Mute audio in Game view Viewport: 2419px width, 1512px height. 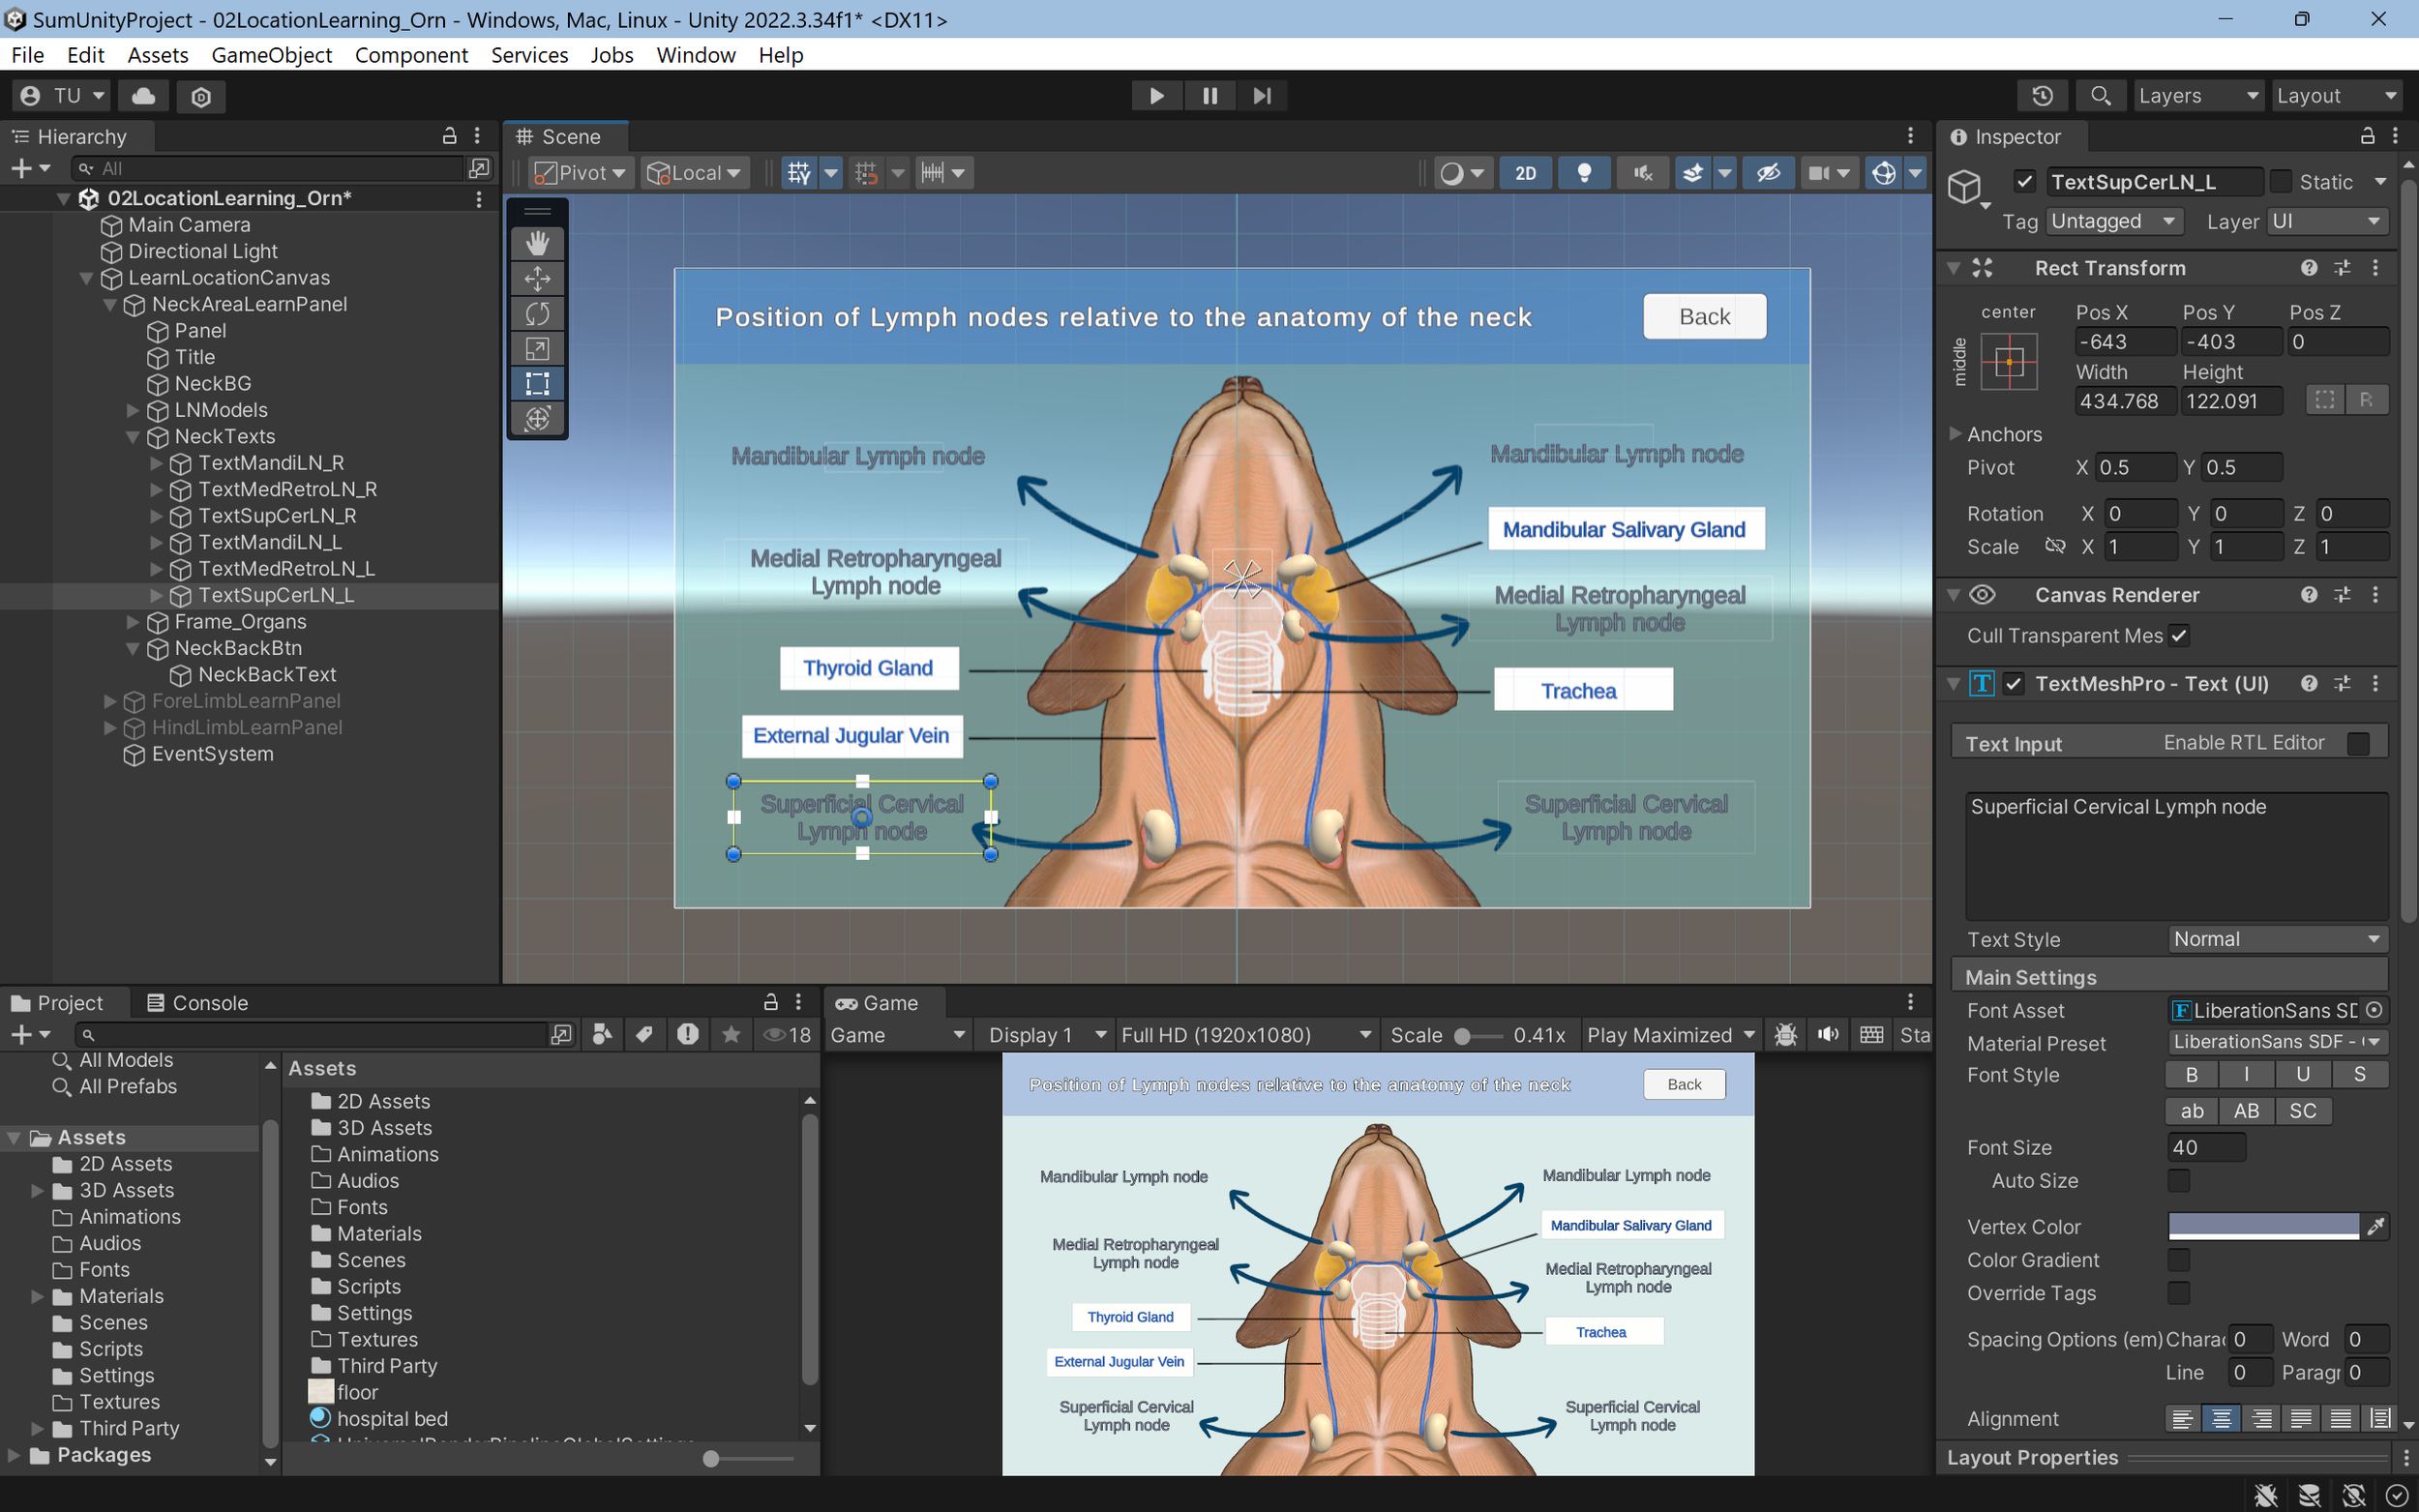click(1828, 1035)
